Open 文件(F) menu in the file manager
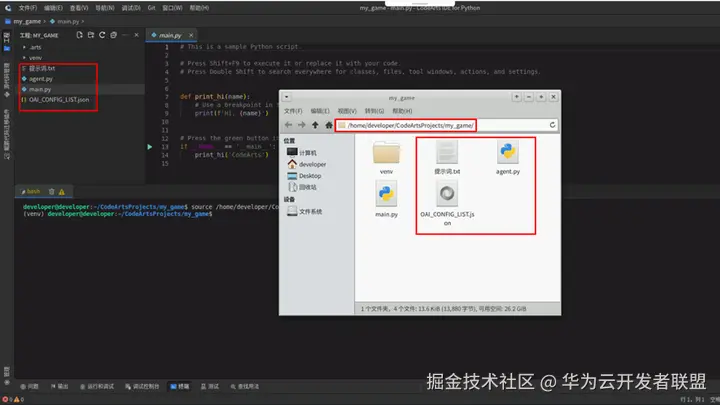The image size is (720, 405). pos(293,111)
